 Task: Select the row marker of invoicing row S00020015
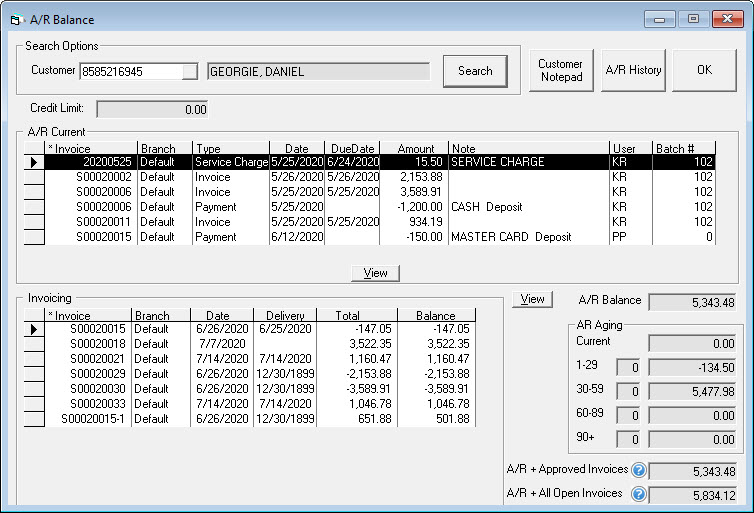(x=34, y=329)
